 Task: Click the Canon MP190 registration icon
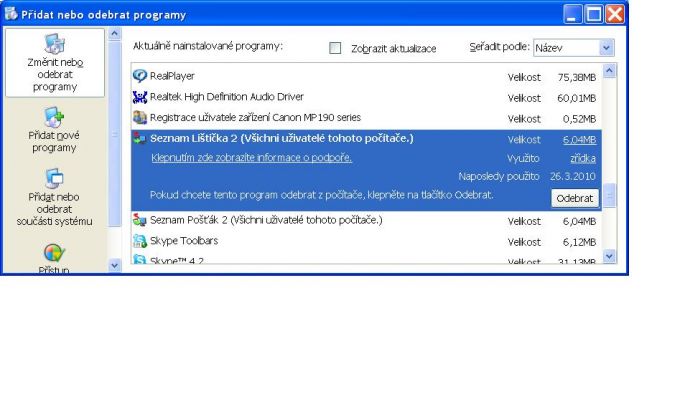tap(140, 118)
